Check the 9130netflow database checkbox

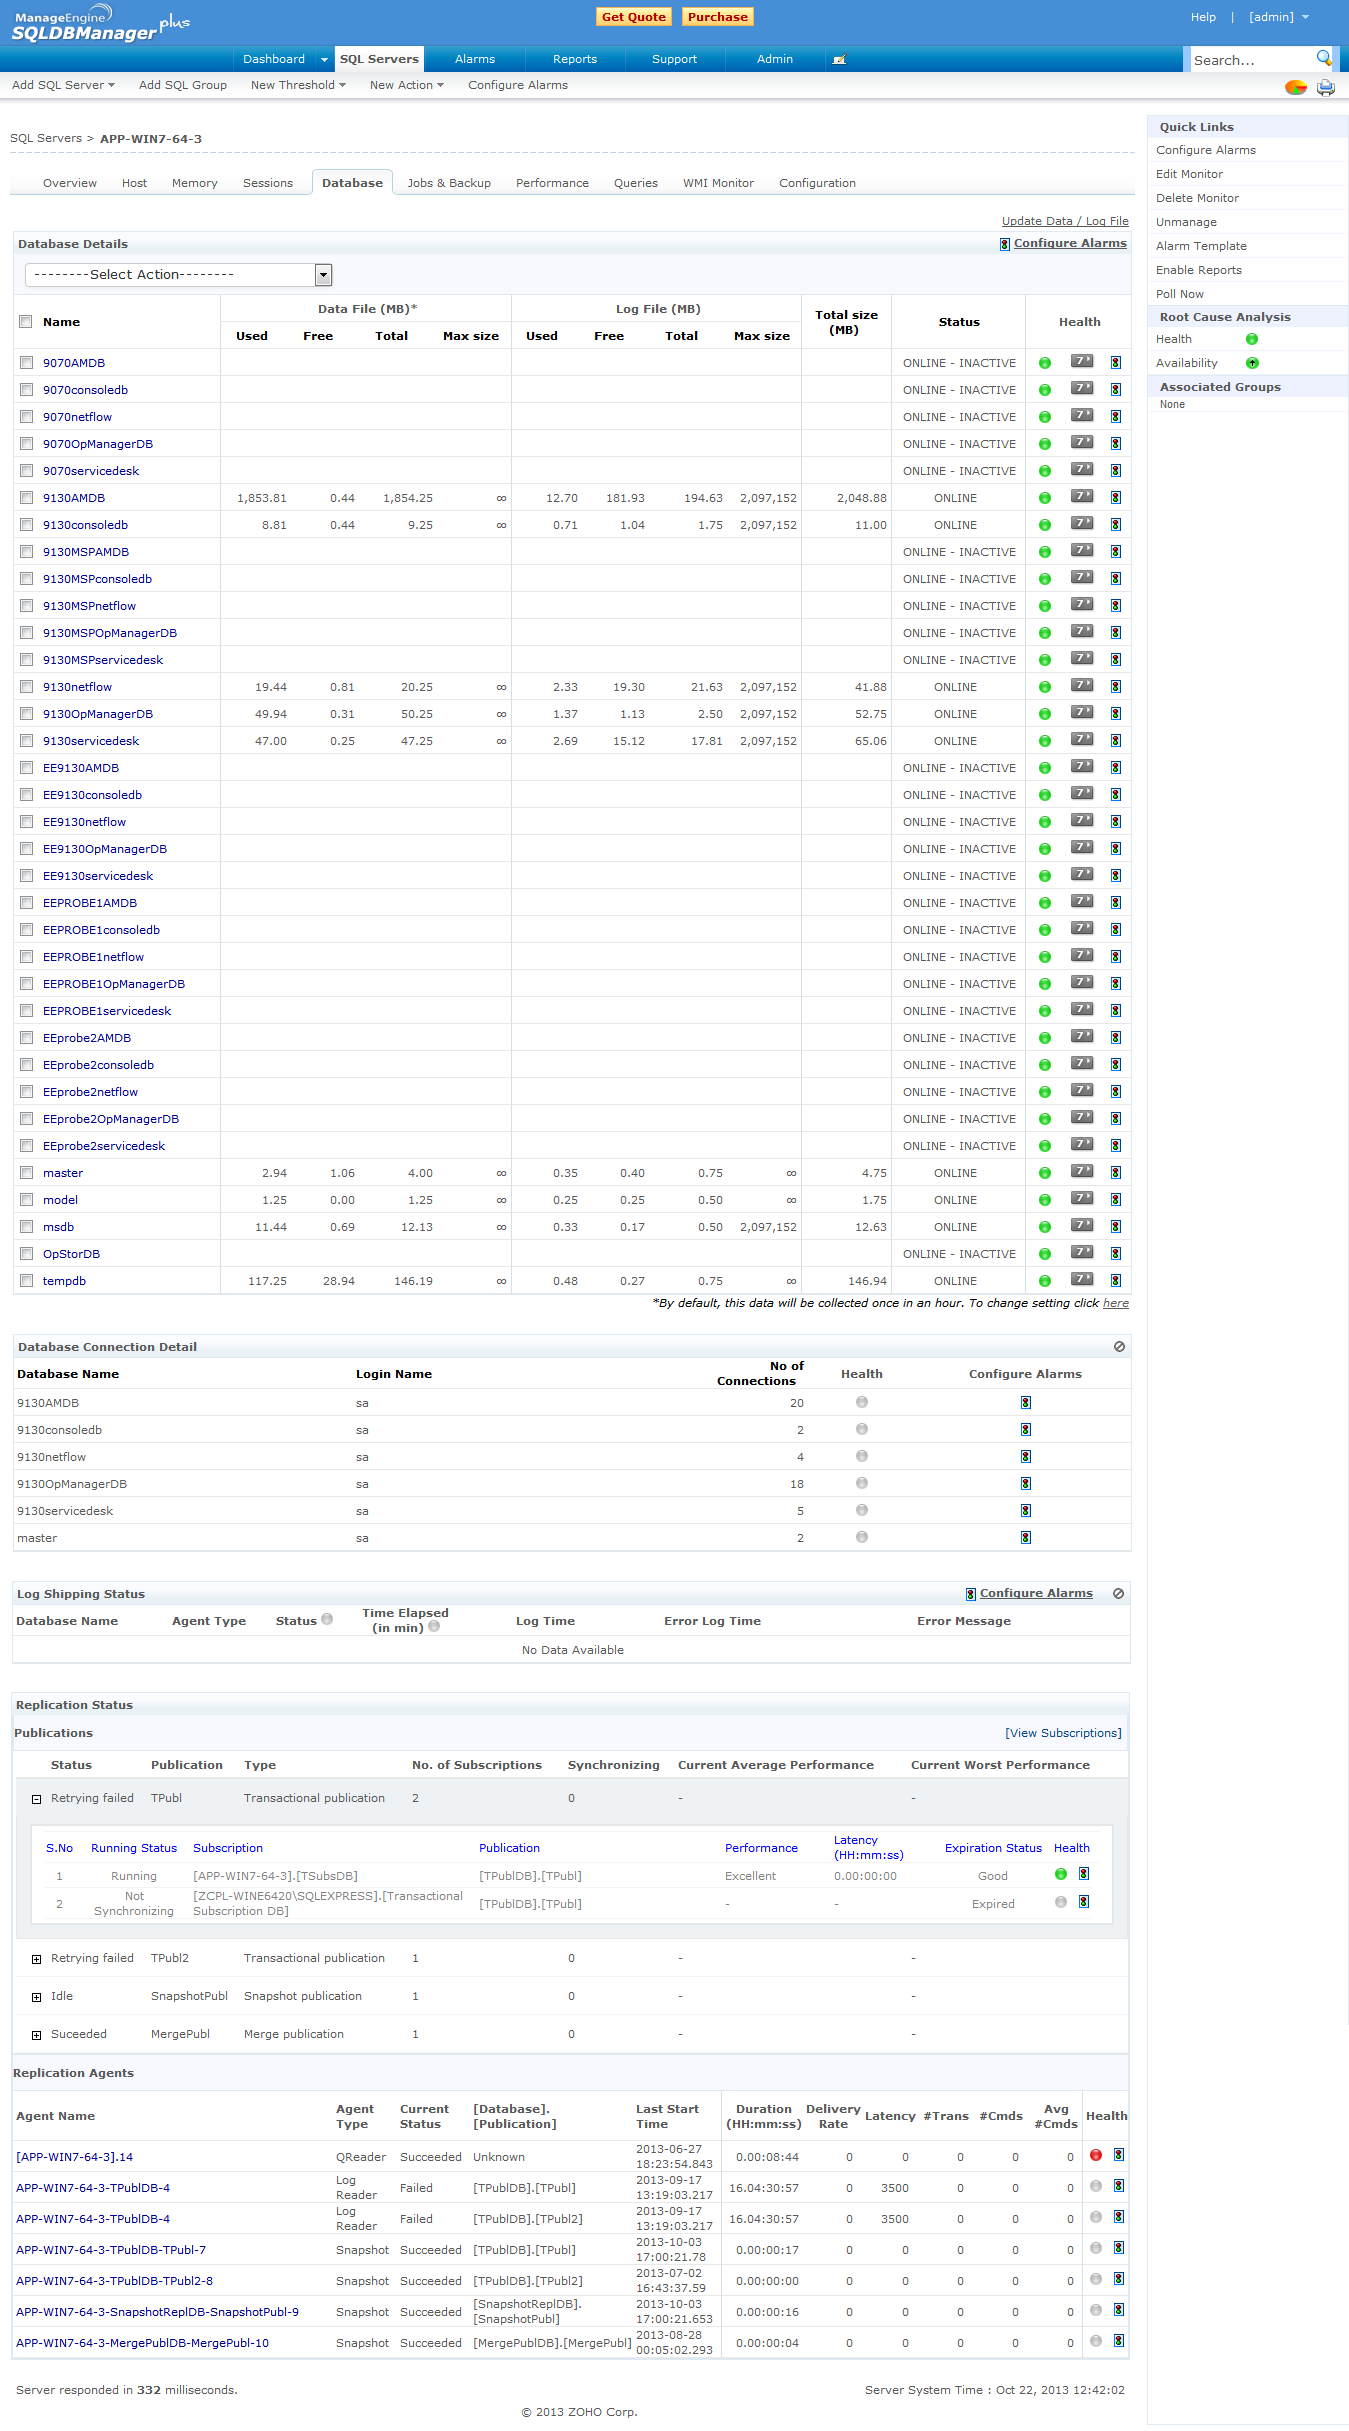click(x=27, y=687)
